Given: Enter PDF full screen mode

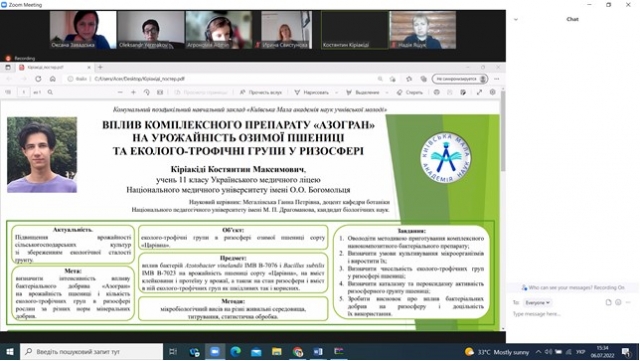Looking at the screenshot, I should pos(479,93).
